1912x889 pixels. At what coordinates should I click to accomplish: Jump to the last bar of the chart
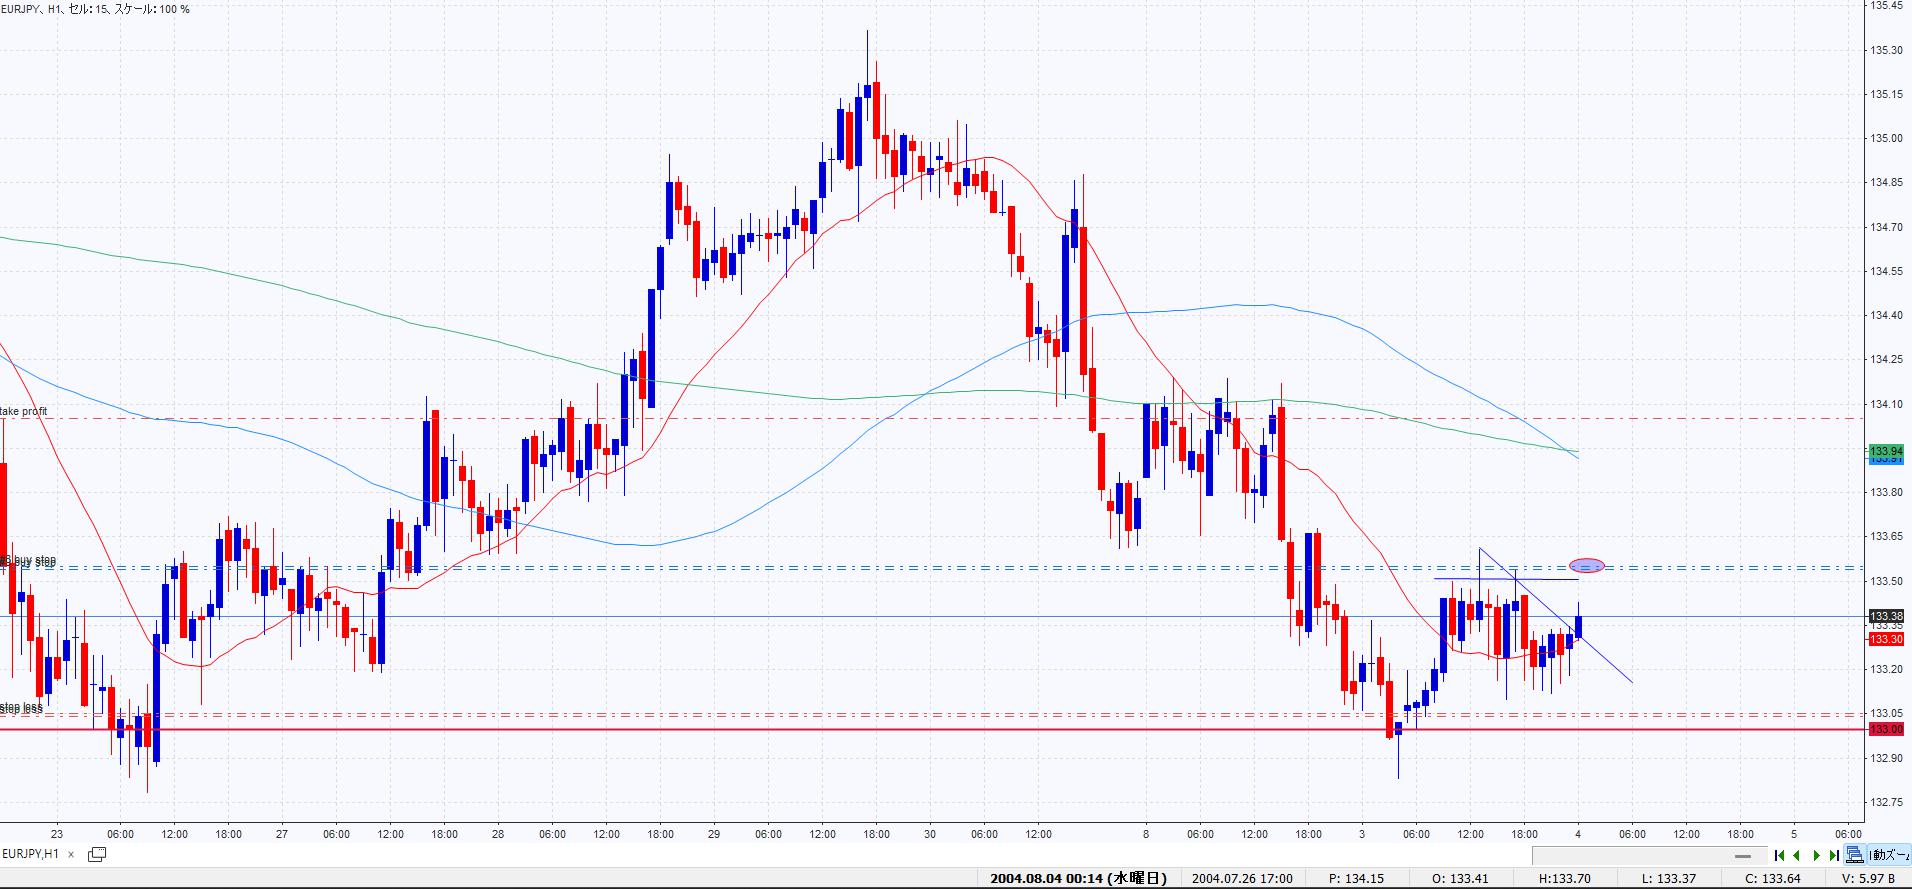click(x=1833, y=855)
